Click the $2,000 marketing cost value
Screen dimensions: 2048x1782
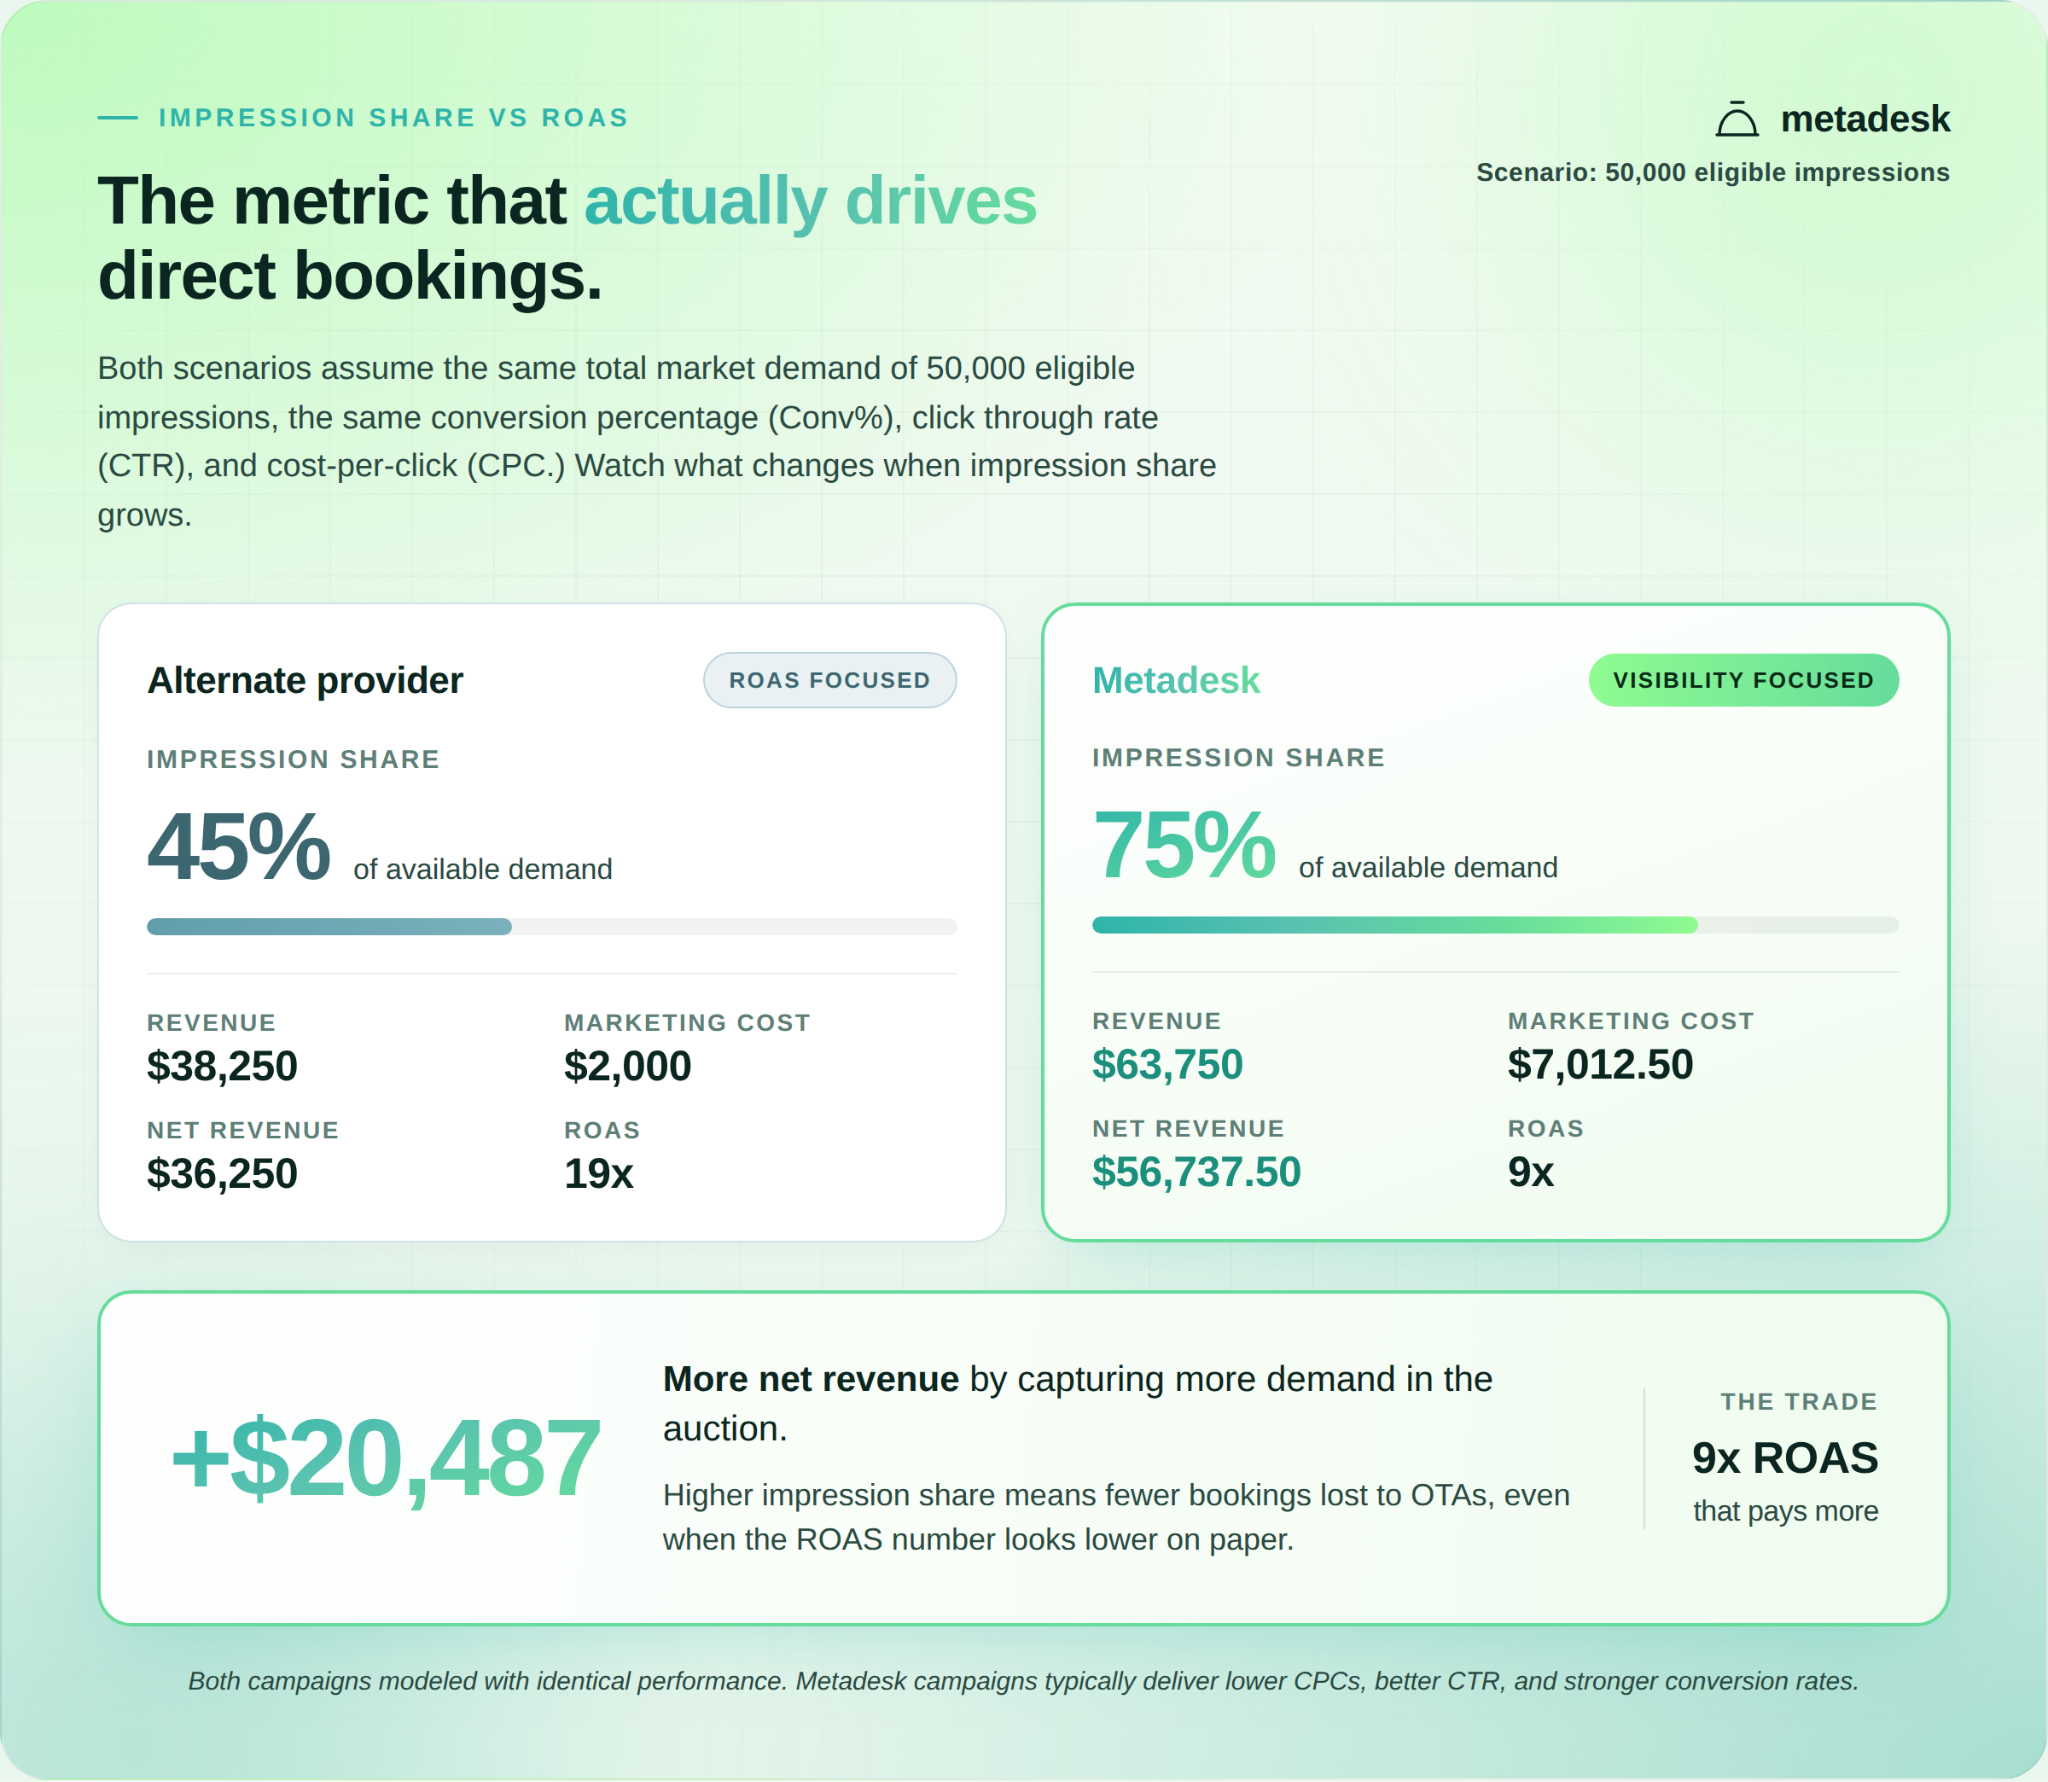(x=627, y=1066)
